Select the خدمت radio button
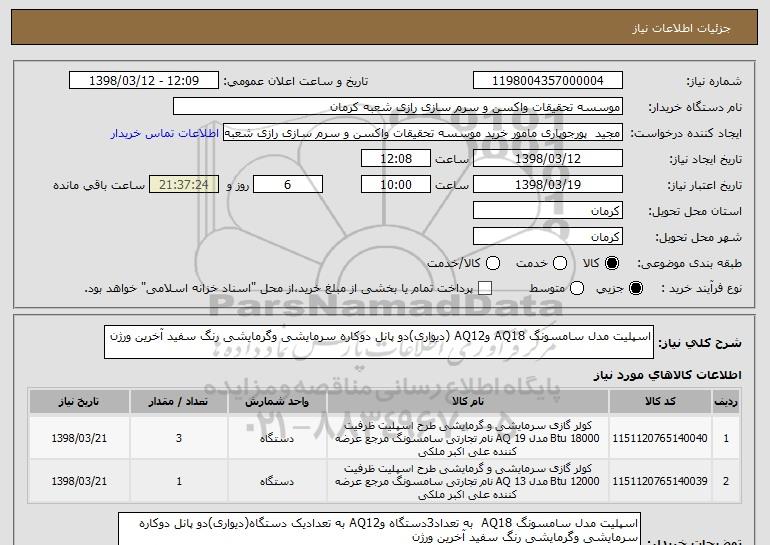 click(560, 264)
